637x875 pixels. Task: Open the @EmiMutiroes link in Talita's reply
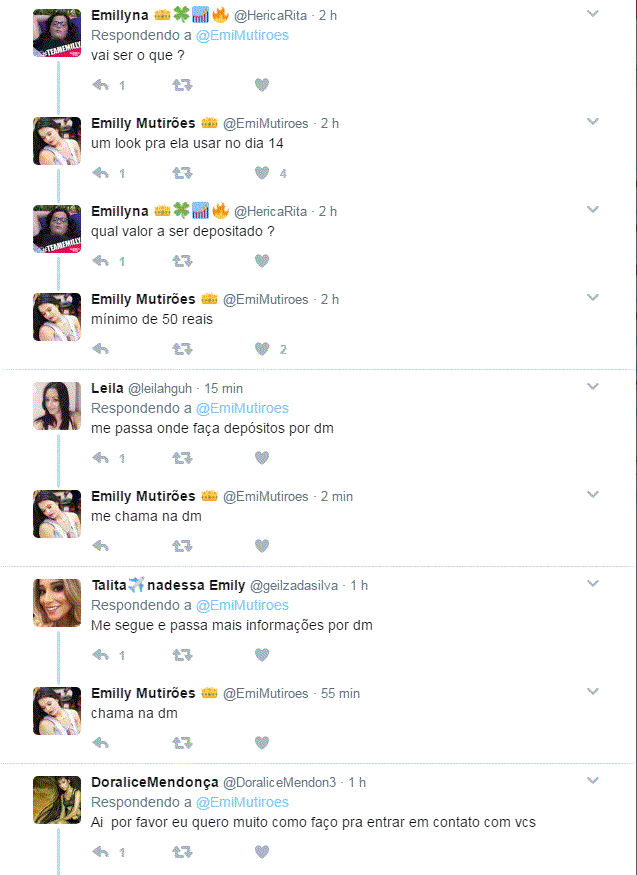(x=242, y=605)
